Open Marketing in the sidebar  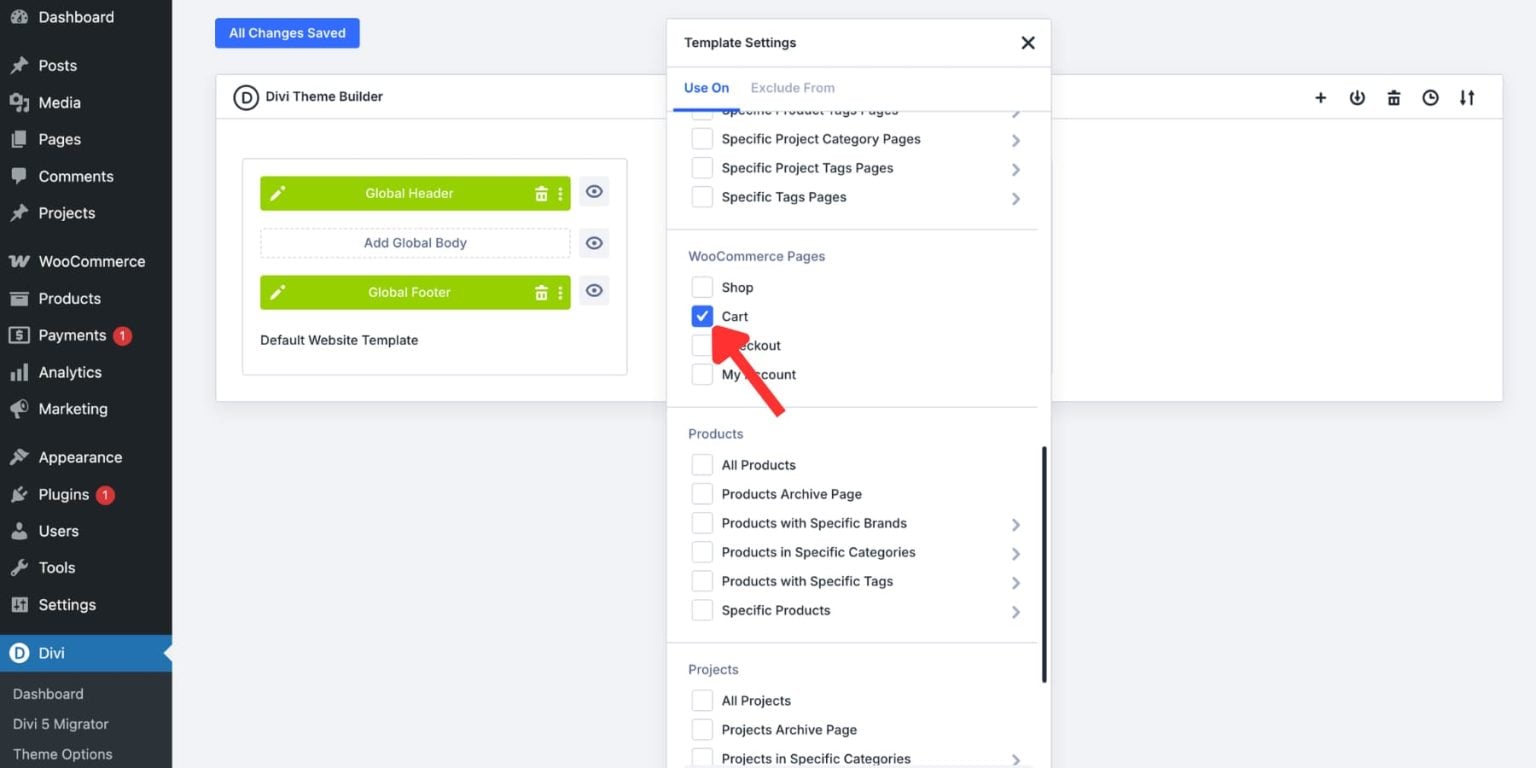[x=86, y=409]
